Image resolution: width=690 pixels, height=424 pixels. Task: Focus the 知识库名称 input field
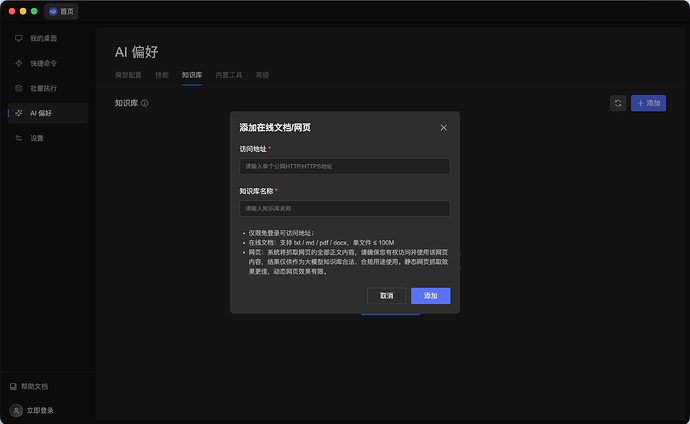[345, 208]
